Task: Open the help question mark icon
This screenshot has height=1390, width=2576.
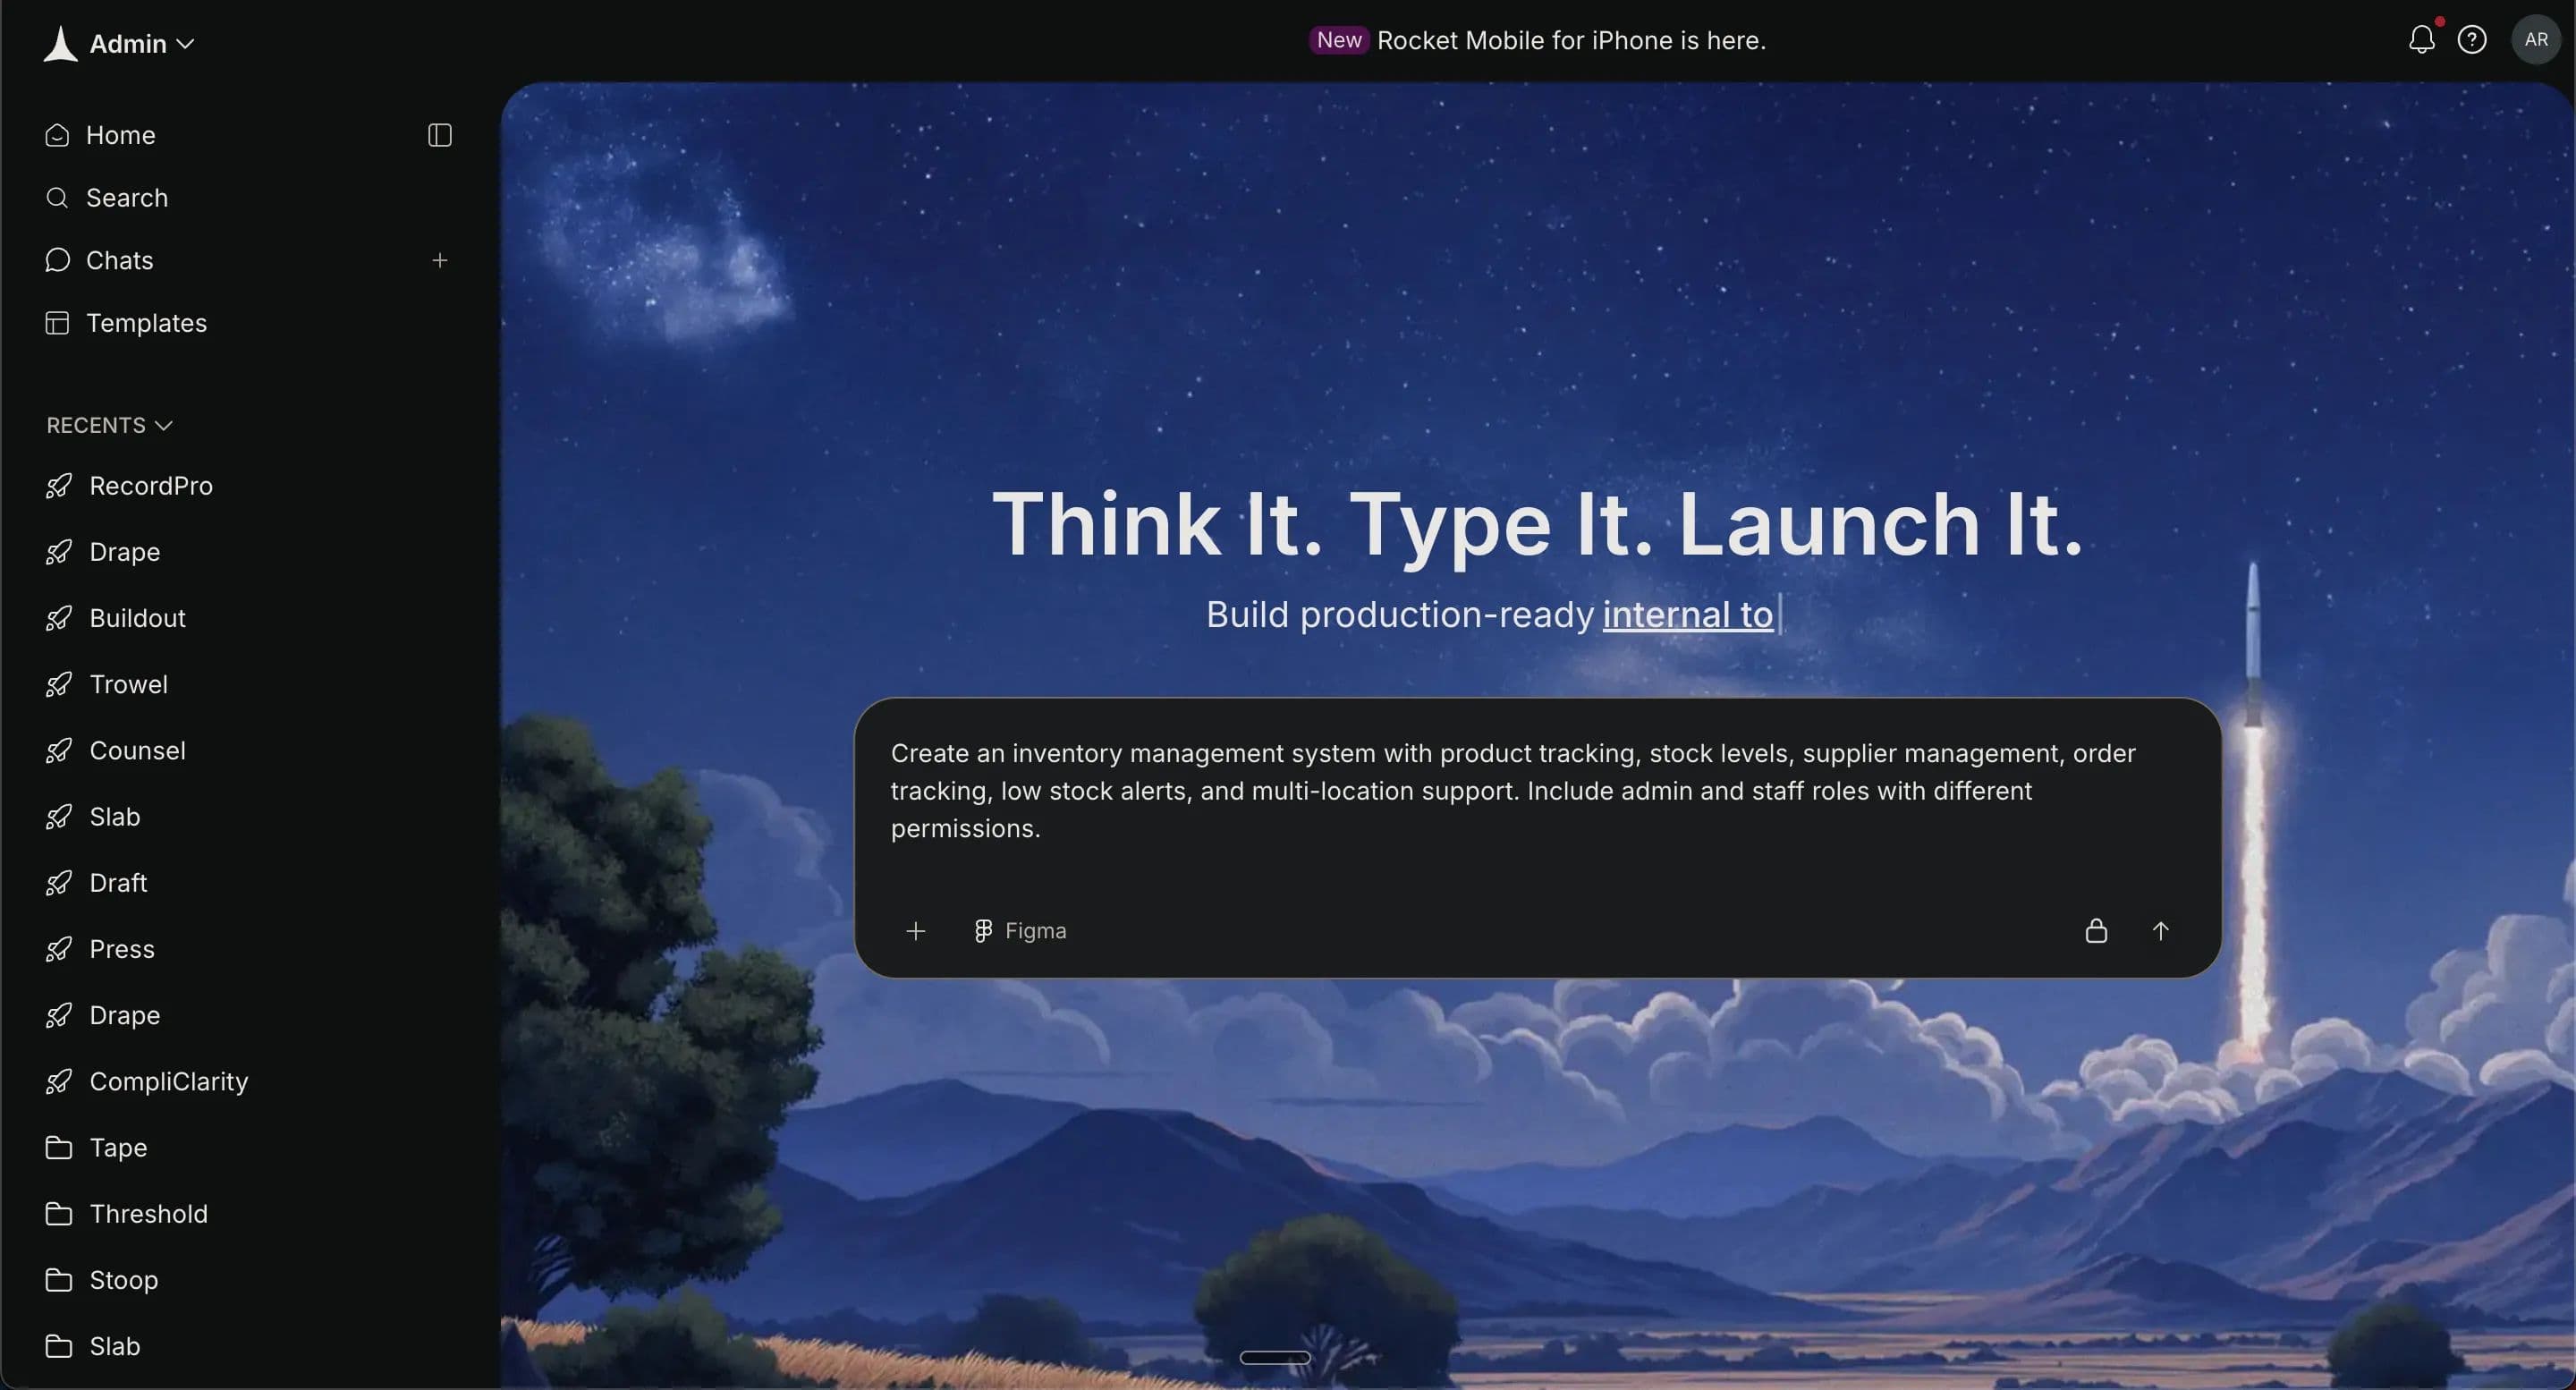Action: point(2472,40)
